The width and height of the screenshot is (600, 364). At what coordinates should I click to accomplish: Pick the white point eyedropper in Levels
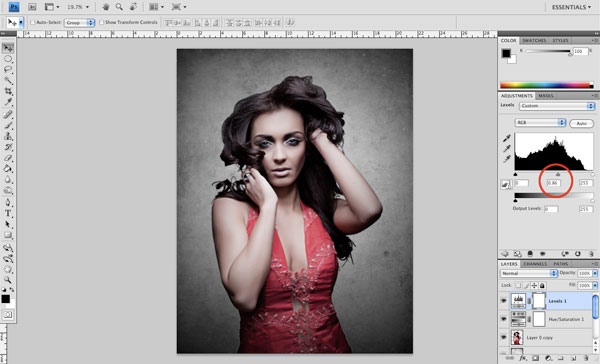click(x=507, y=159)
